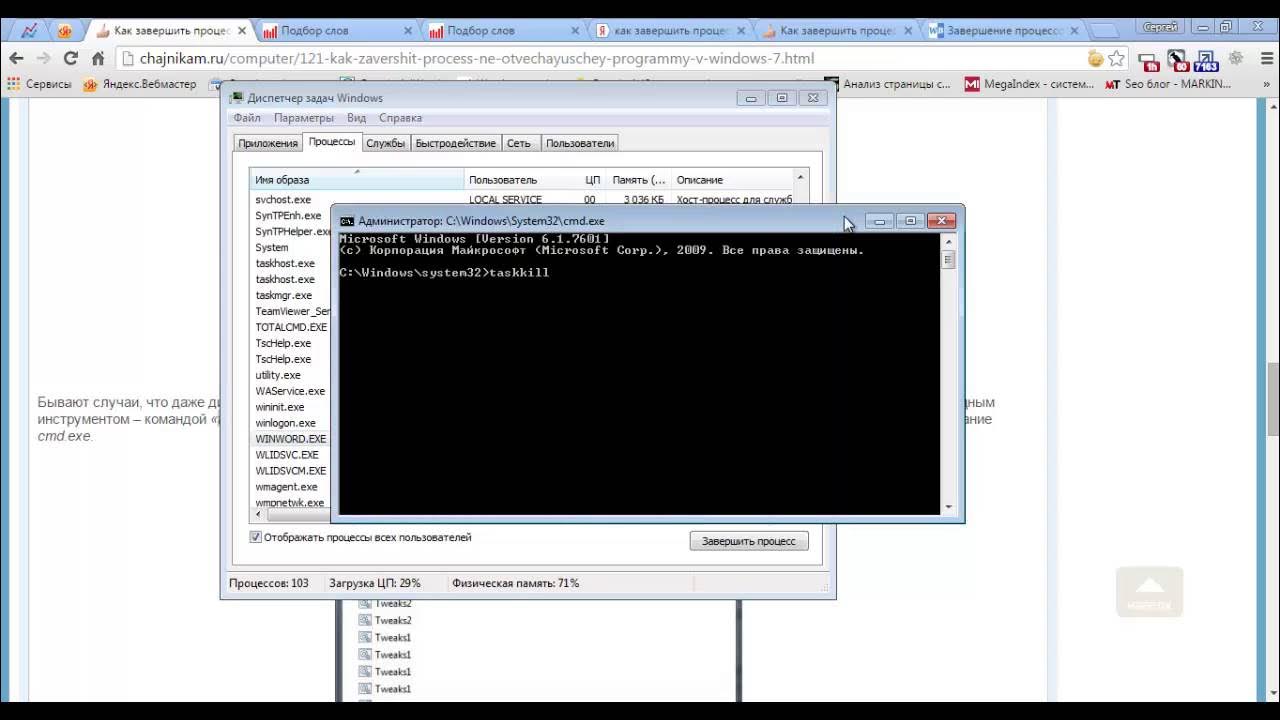Select the SynTPEnh.exe process
The height and width of the screenshot is (720, 1280).
click(288, 216)
